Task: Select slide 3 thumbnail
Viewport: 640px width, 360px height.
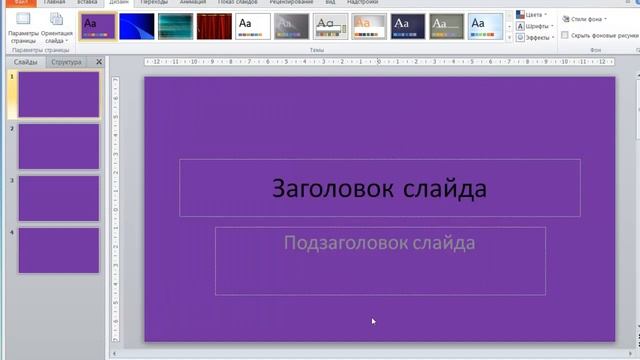Action: 59,198
